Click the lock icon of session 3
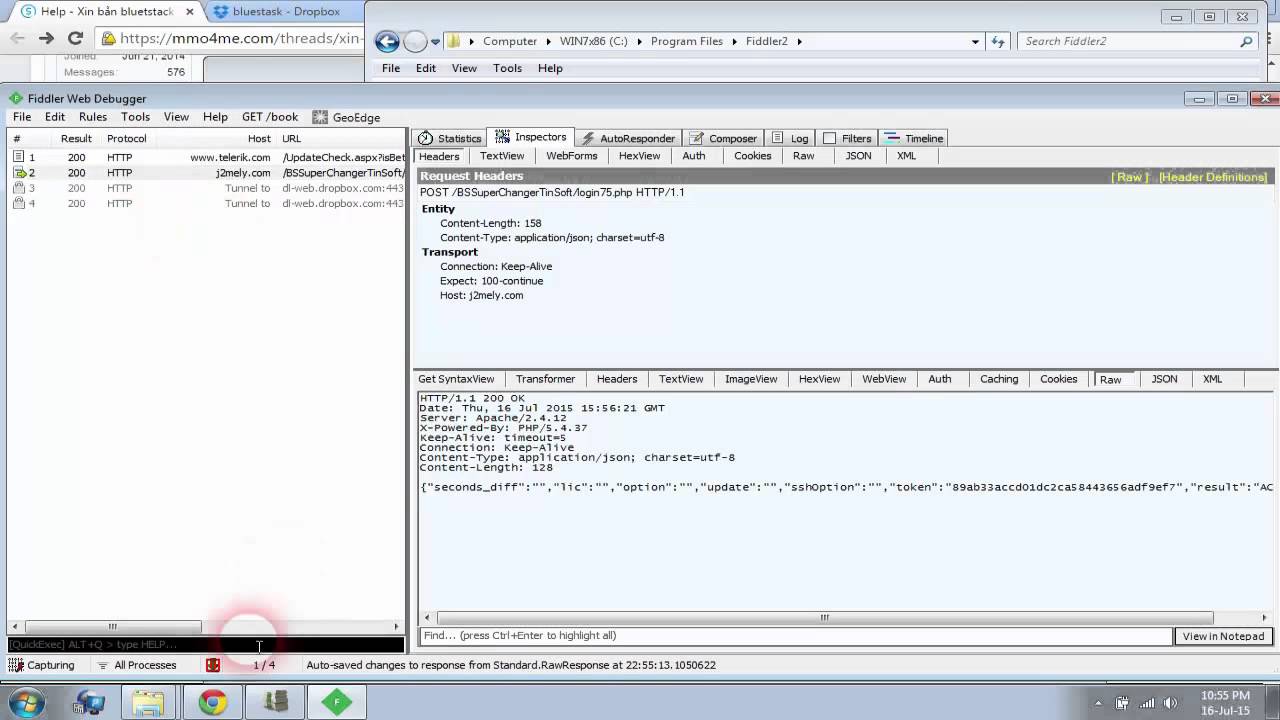1280x720 pixels. coord(18,188)
